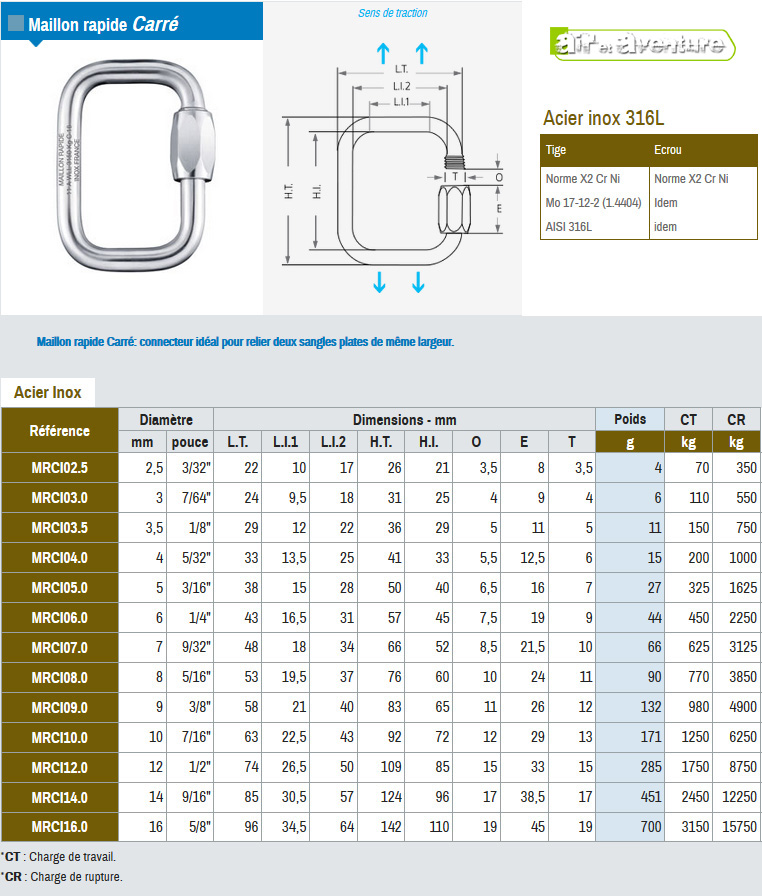The image size is (762, 896).
Task: Select reference MRCI10.0
Action: (x=59, y=737)
